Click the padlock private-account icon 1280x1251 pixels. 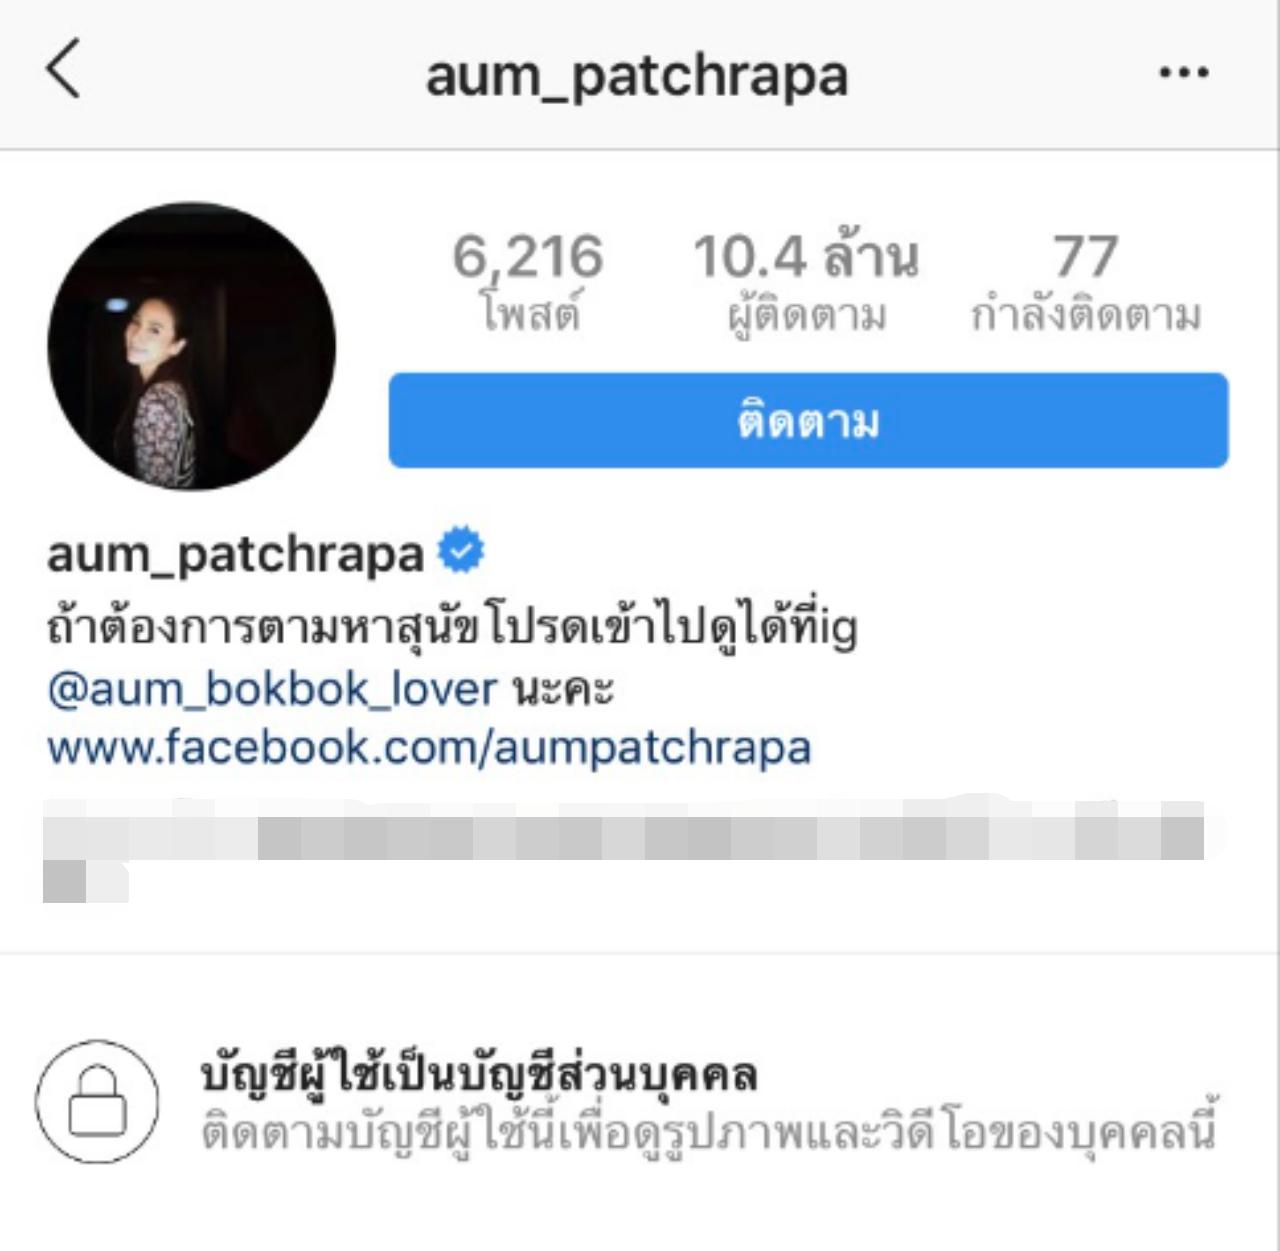click(x=97, y=1101)
